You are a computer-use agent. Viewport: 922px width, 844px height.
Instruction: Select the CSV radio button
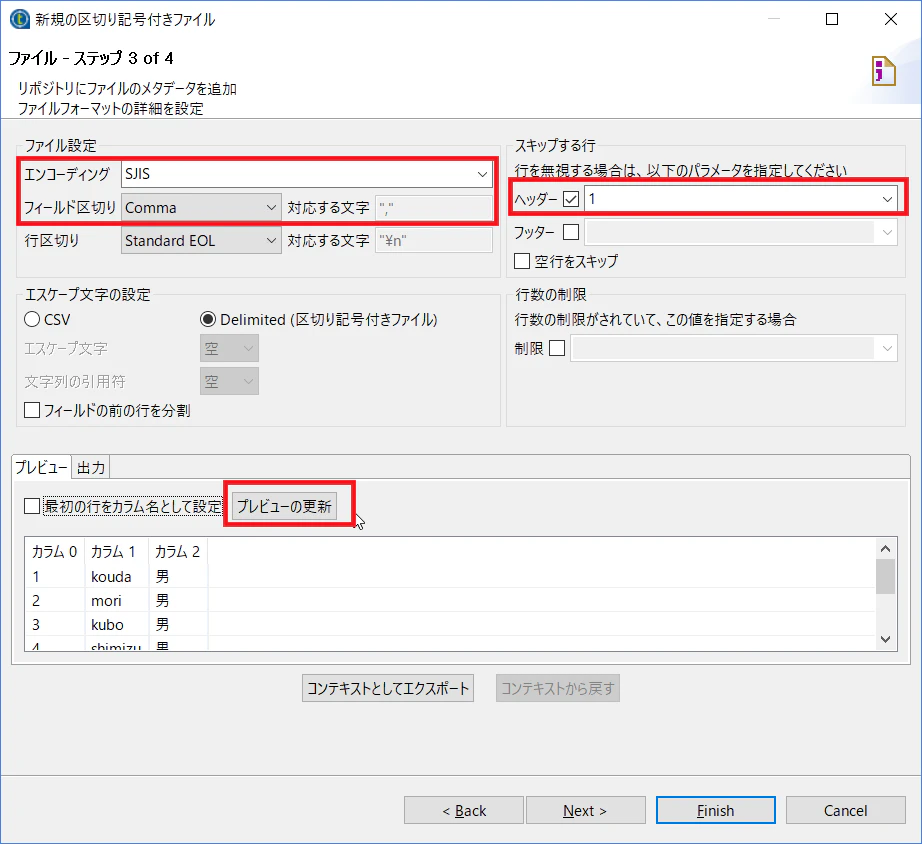click(32, 319)
